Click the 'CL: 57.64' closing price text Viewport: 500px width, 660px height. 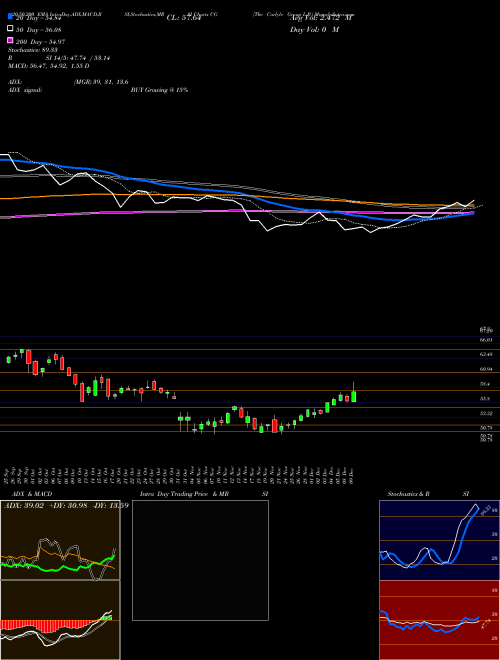[x=184, y=18]
